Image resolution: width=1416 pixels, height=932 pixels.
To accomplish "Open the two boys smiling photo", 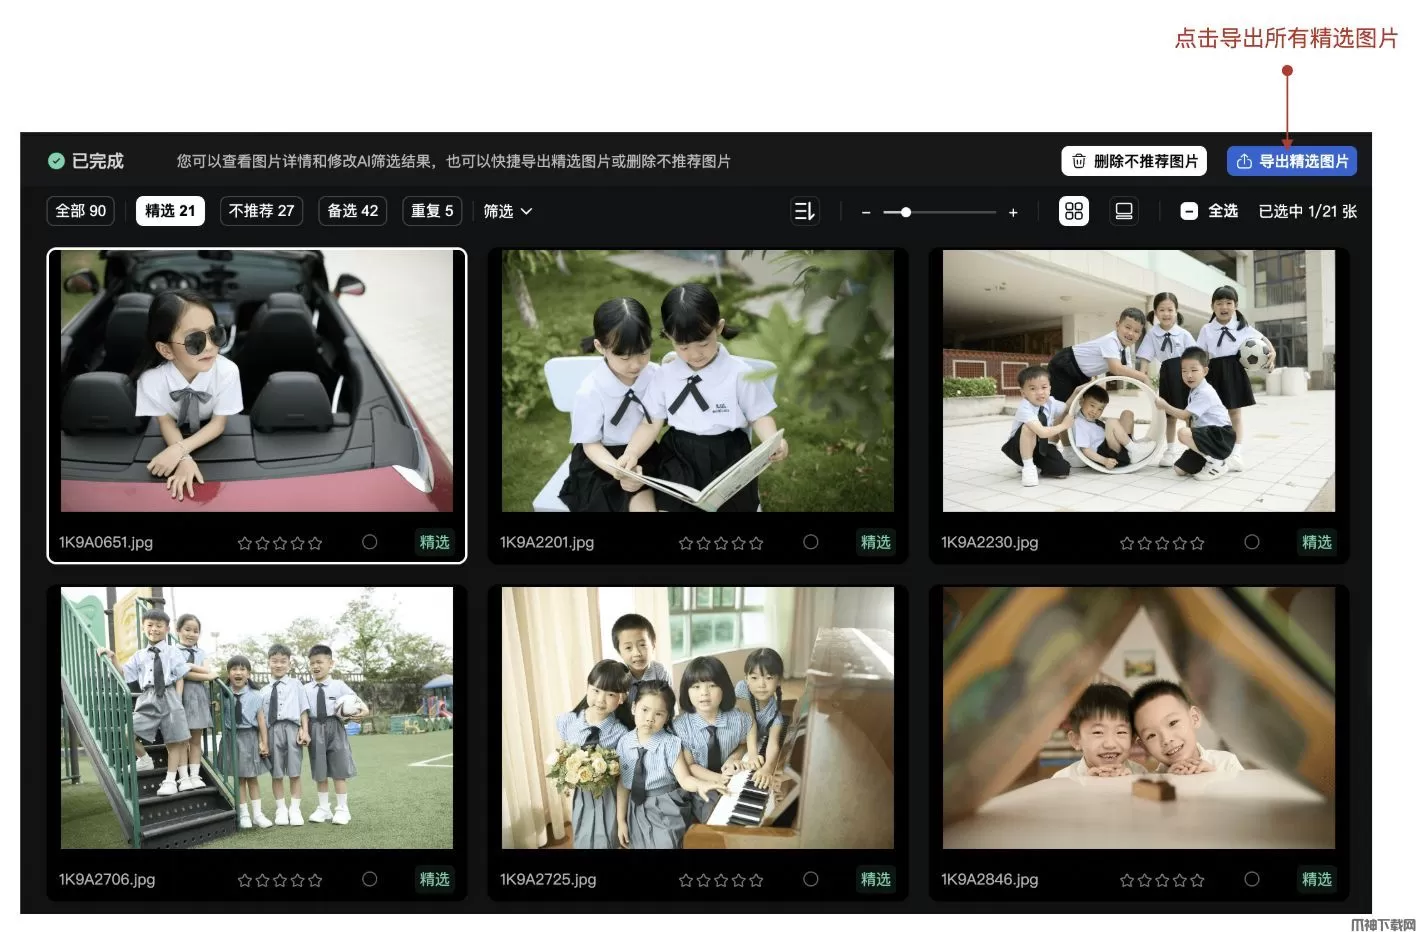I will coord(1139,718).
